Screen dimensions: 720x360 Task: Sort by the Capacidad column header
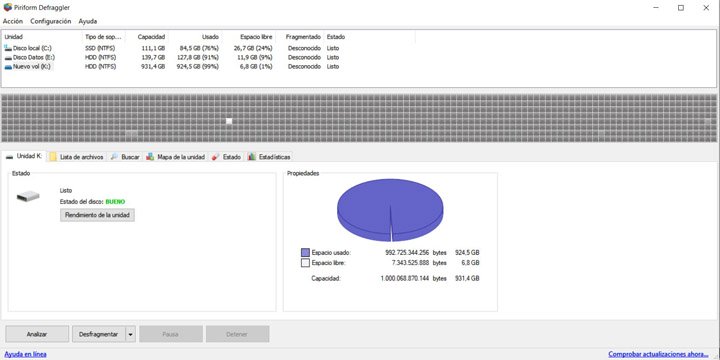[x=146, y=37]
